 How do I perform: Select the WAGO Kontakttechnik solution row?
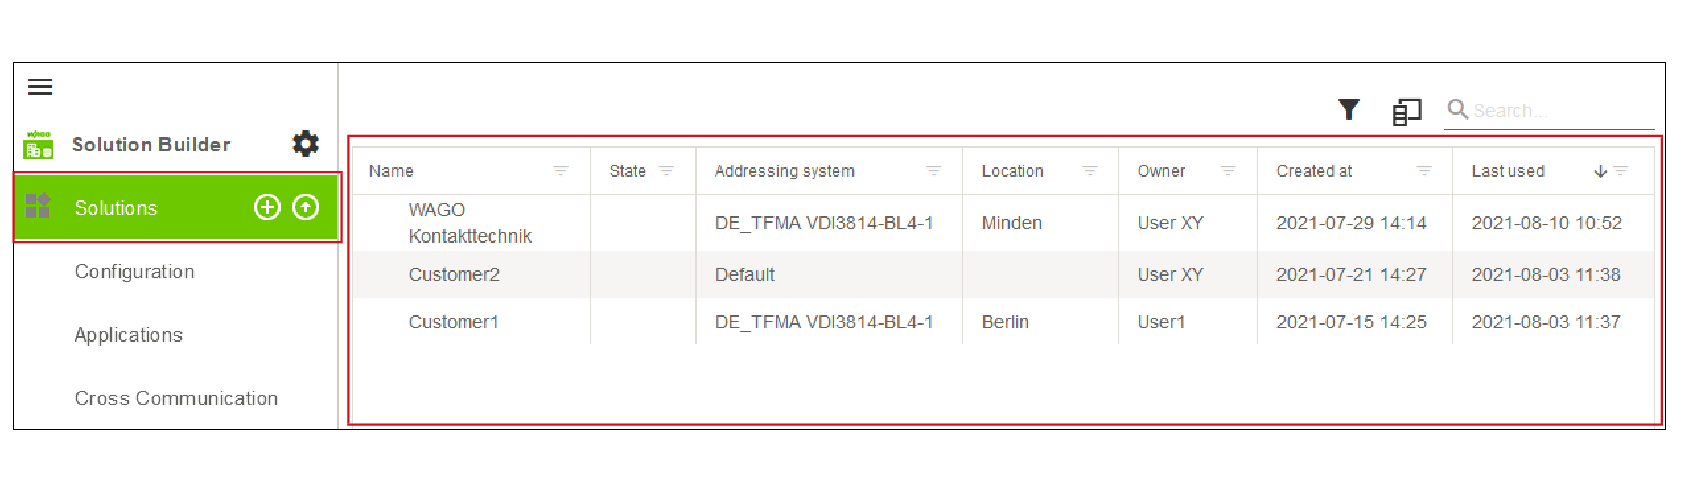1003,223
